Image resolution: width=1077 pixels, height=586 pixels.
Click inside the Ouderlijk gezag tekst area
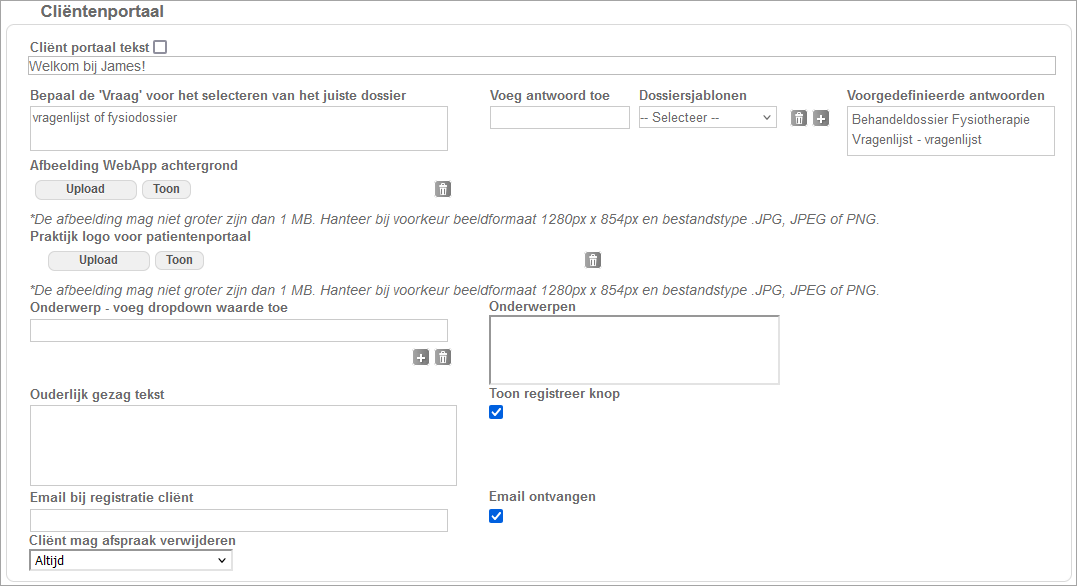243,445
